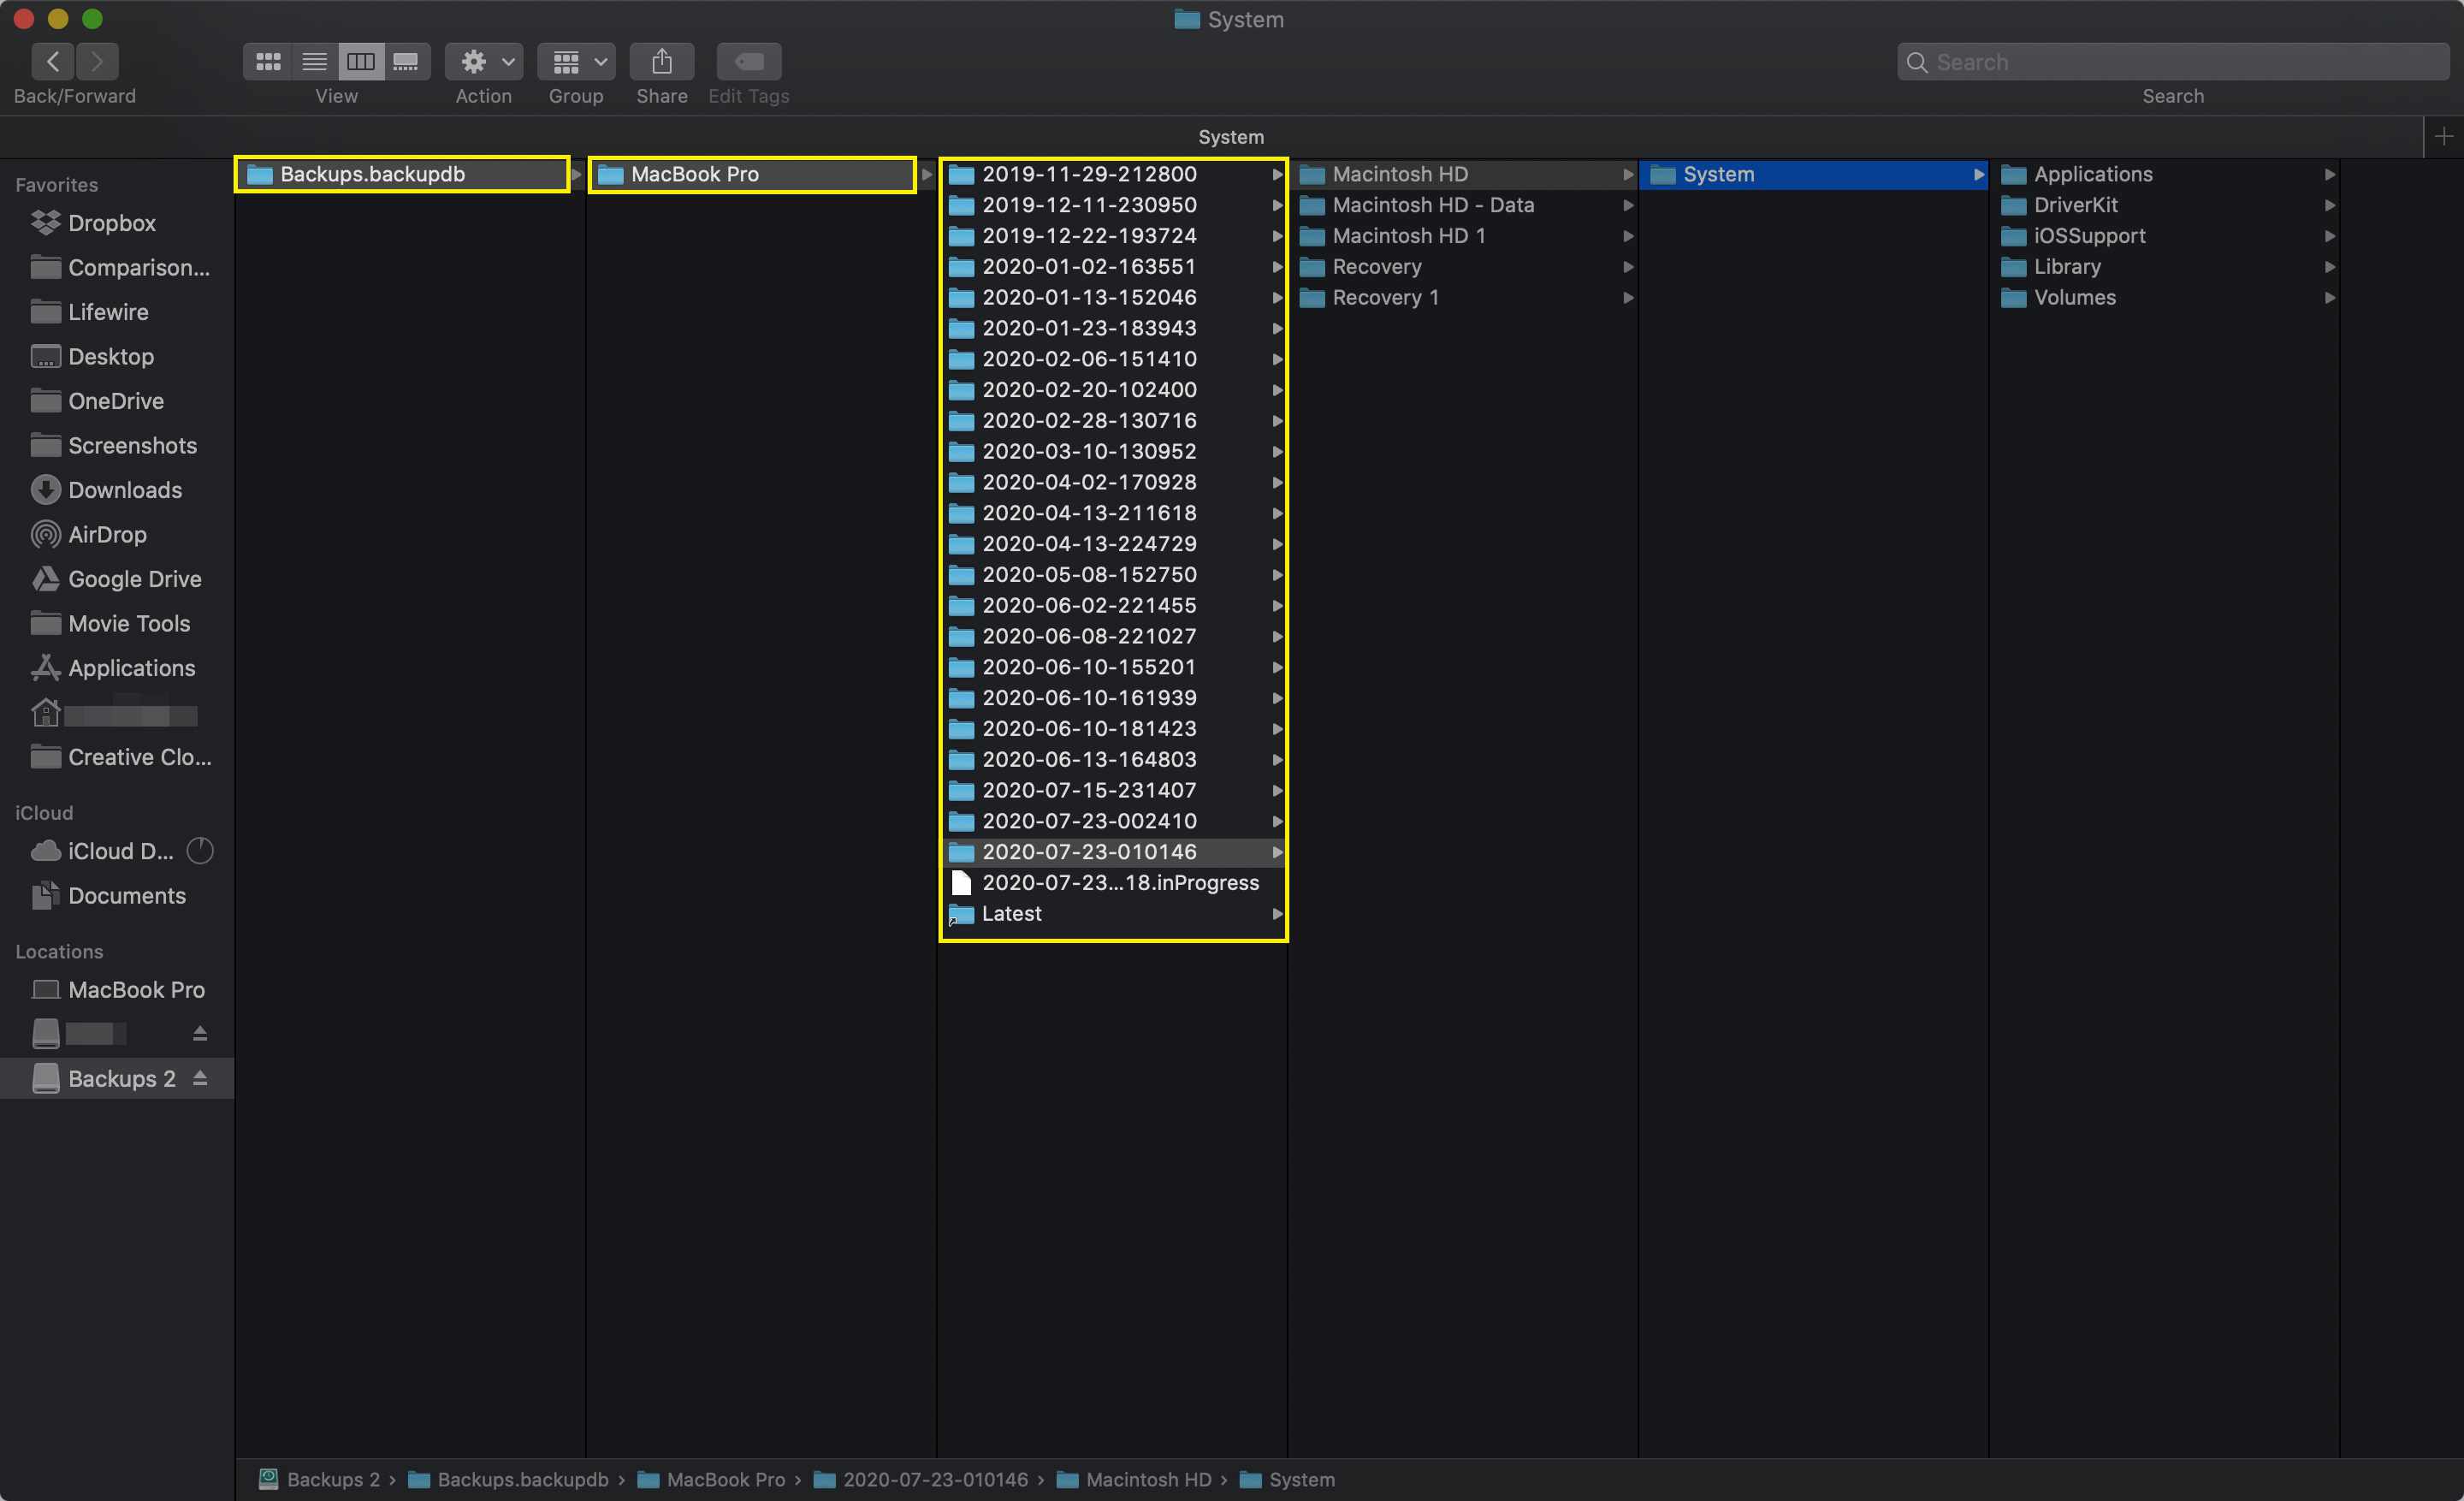Open the Latest alias folder
Screen dimensions: 2464x1501
coord(1113,914)
